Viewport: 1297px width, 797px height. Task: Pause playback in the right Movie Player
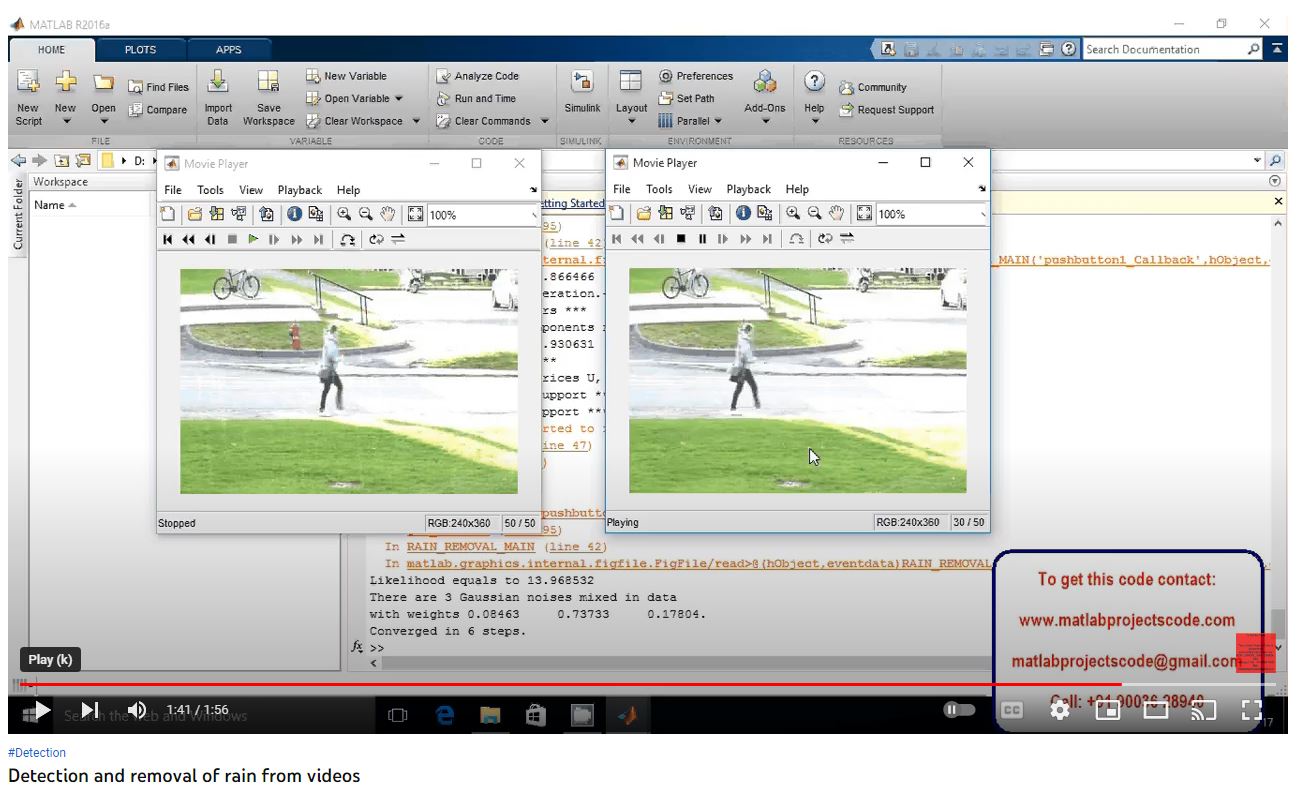(x=702, y=239)
